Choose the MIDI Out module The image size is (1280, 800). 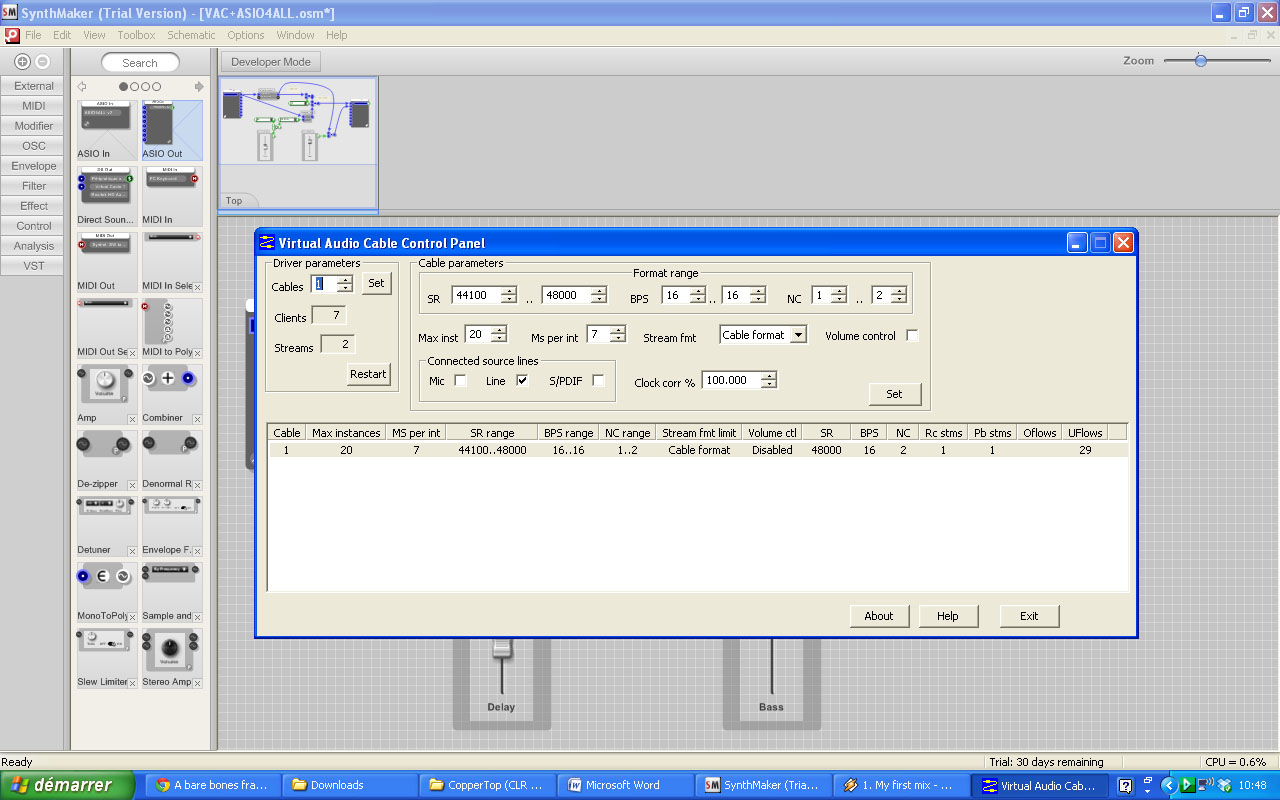(x=107, y=262)
